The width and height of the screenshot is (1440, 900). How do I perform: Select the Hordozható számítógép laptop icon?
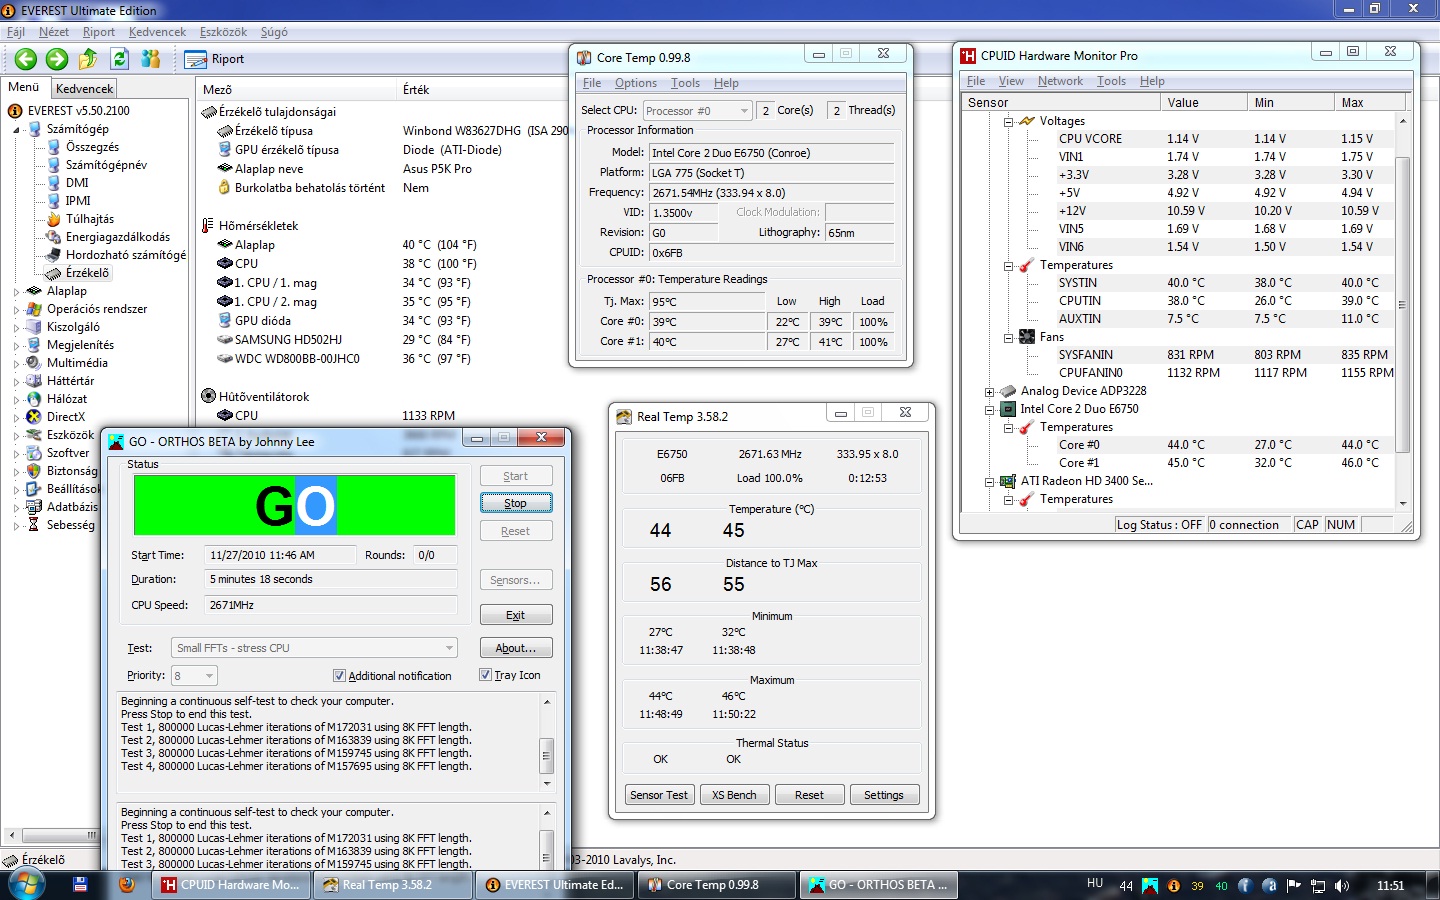pyautogui.click(x=54, y=255)
